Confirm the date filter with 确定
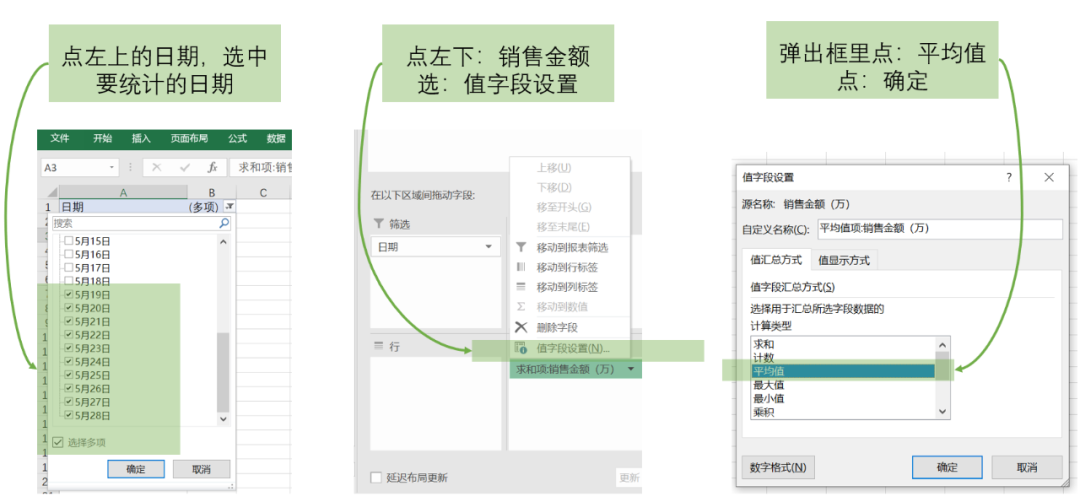This screenshot has width=1080, height=502. [136, 469]
